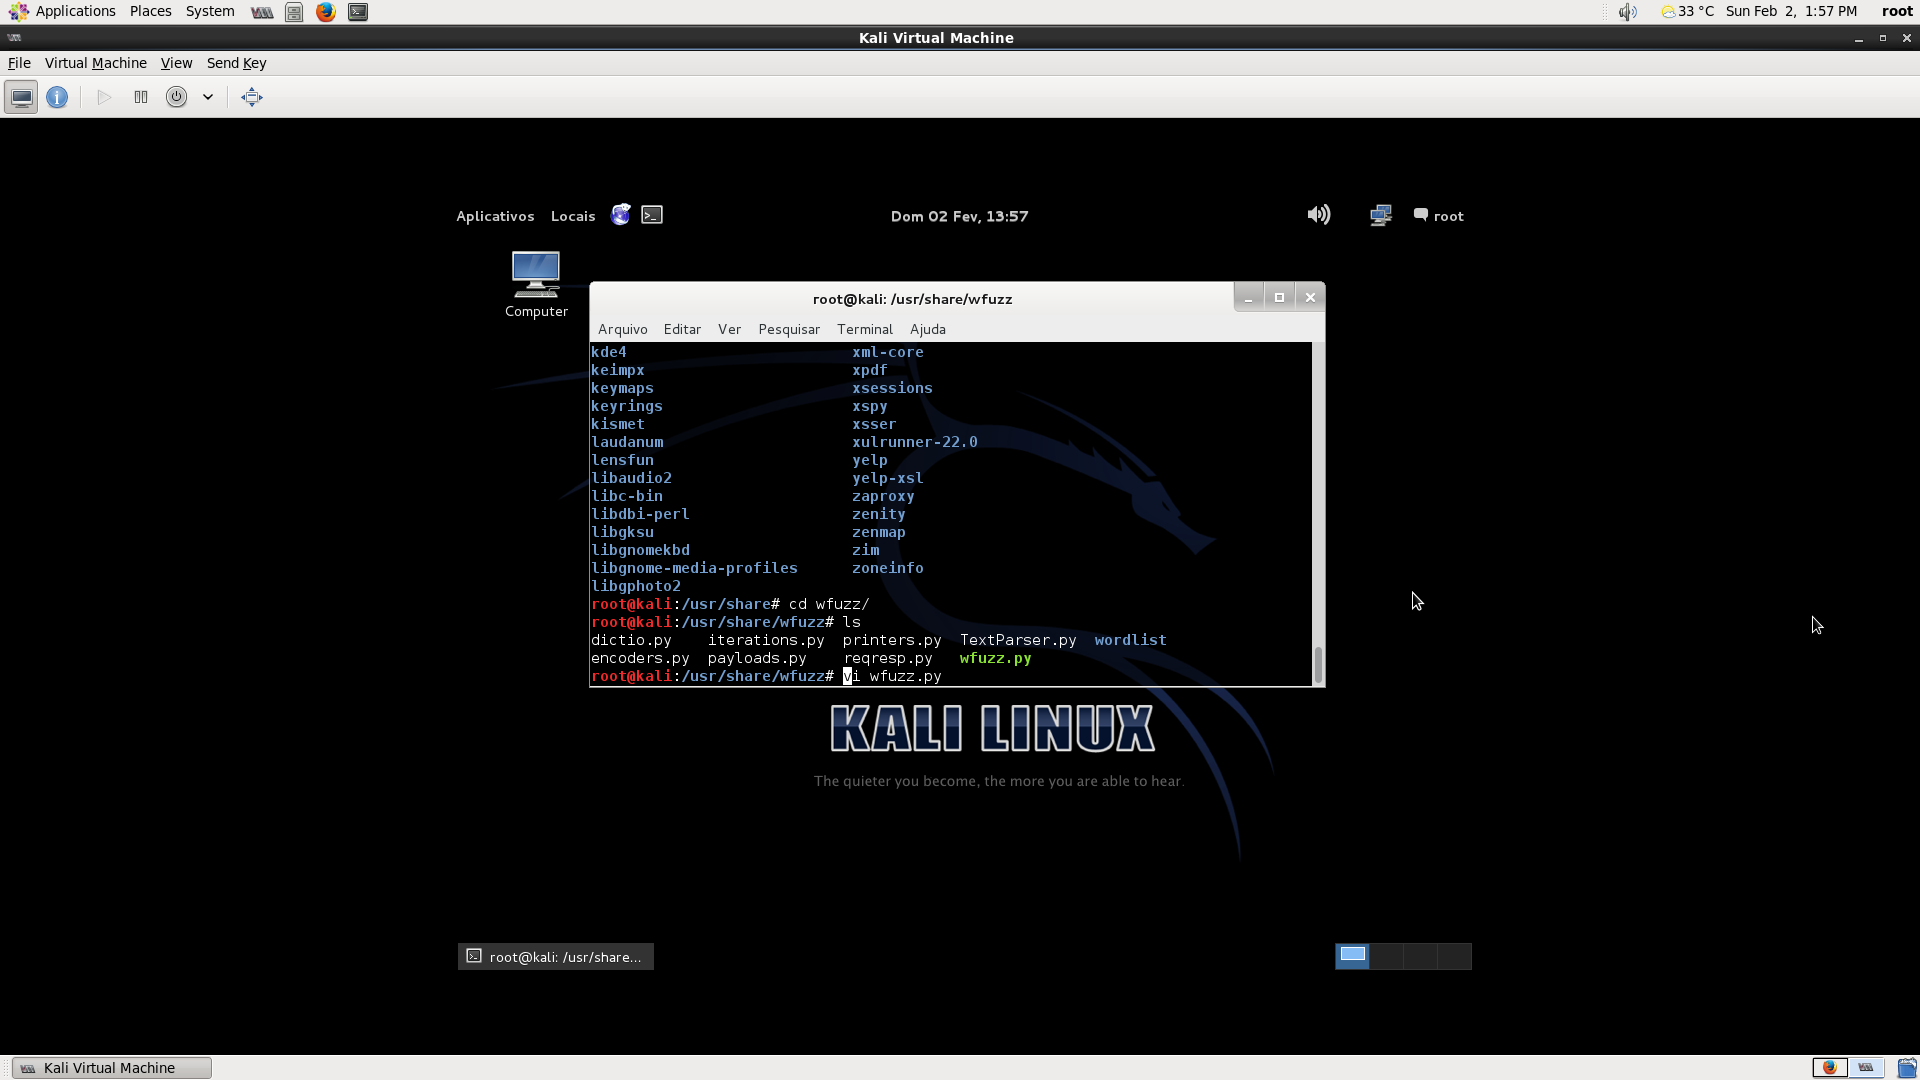Click Kali clock Dom 02 Fev
Viewport: 1920px width, 1080px height.
click(959, 216)
